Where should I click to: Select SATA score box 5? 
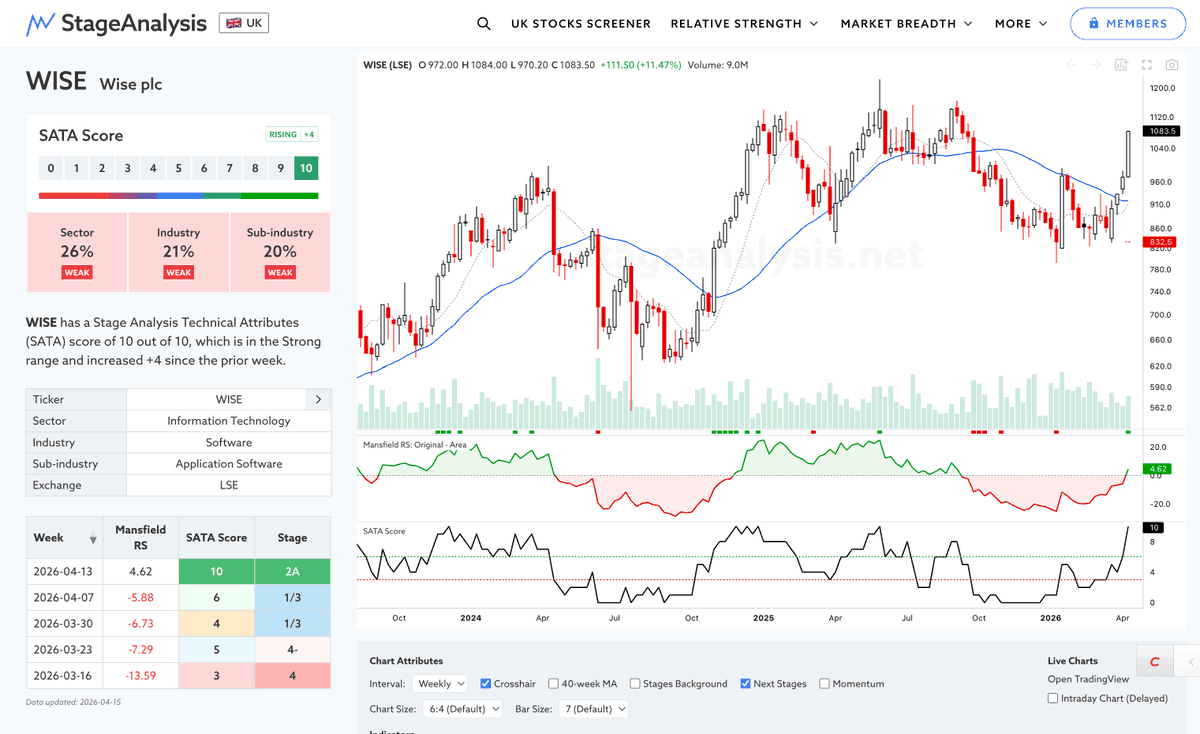[x=178, y=169]
